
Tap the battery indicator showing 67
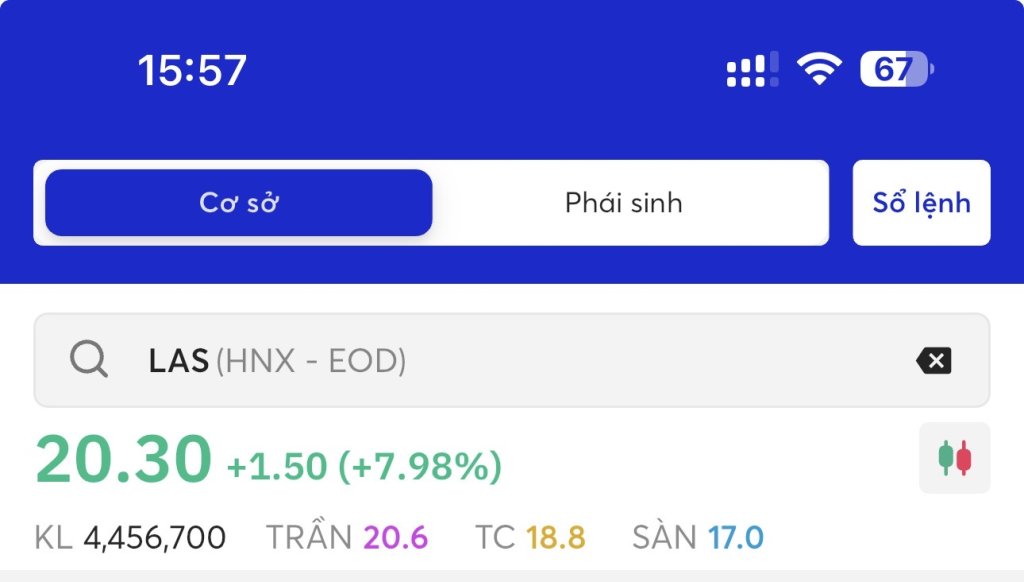(x=897, y=69)
